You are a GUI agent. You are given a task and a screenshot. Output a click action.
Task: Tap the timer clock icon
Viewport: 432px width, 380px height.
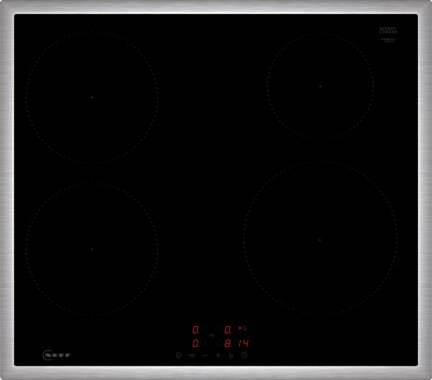click(x=244, y=355)
